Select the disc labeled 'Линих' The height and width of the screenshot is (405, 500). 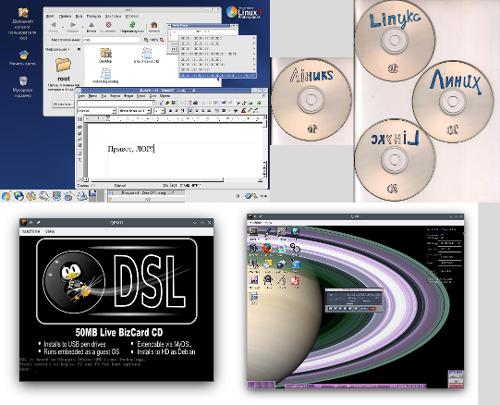[453, 101]
